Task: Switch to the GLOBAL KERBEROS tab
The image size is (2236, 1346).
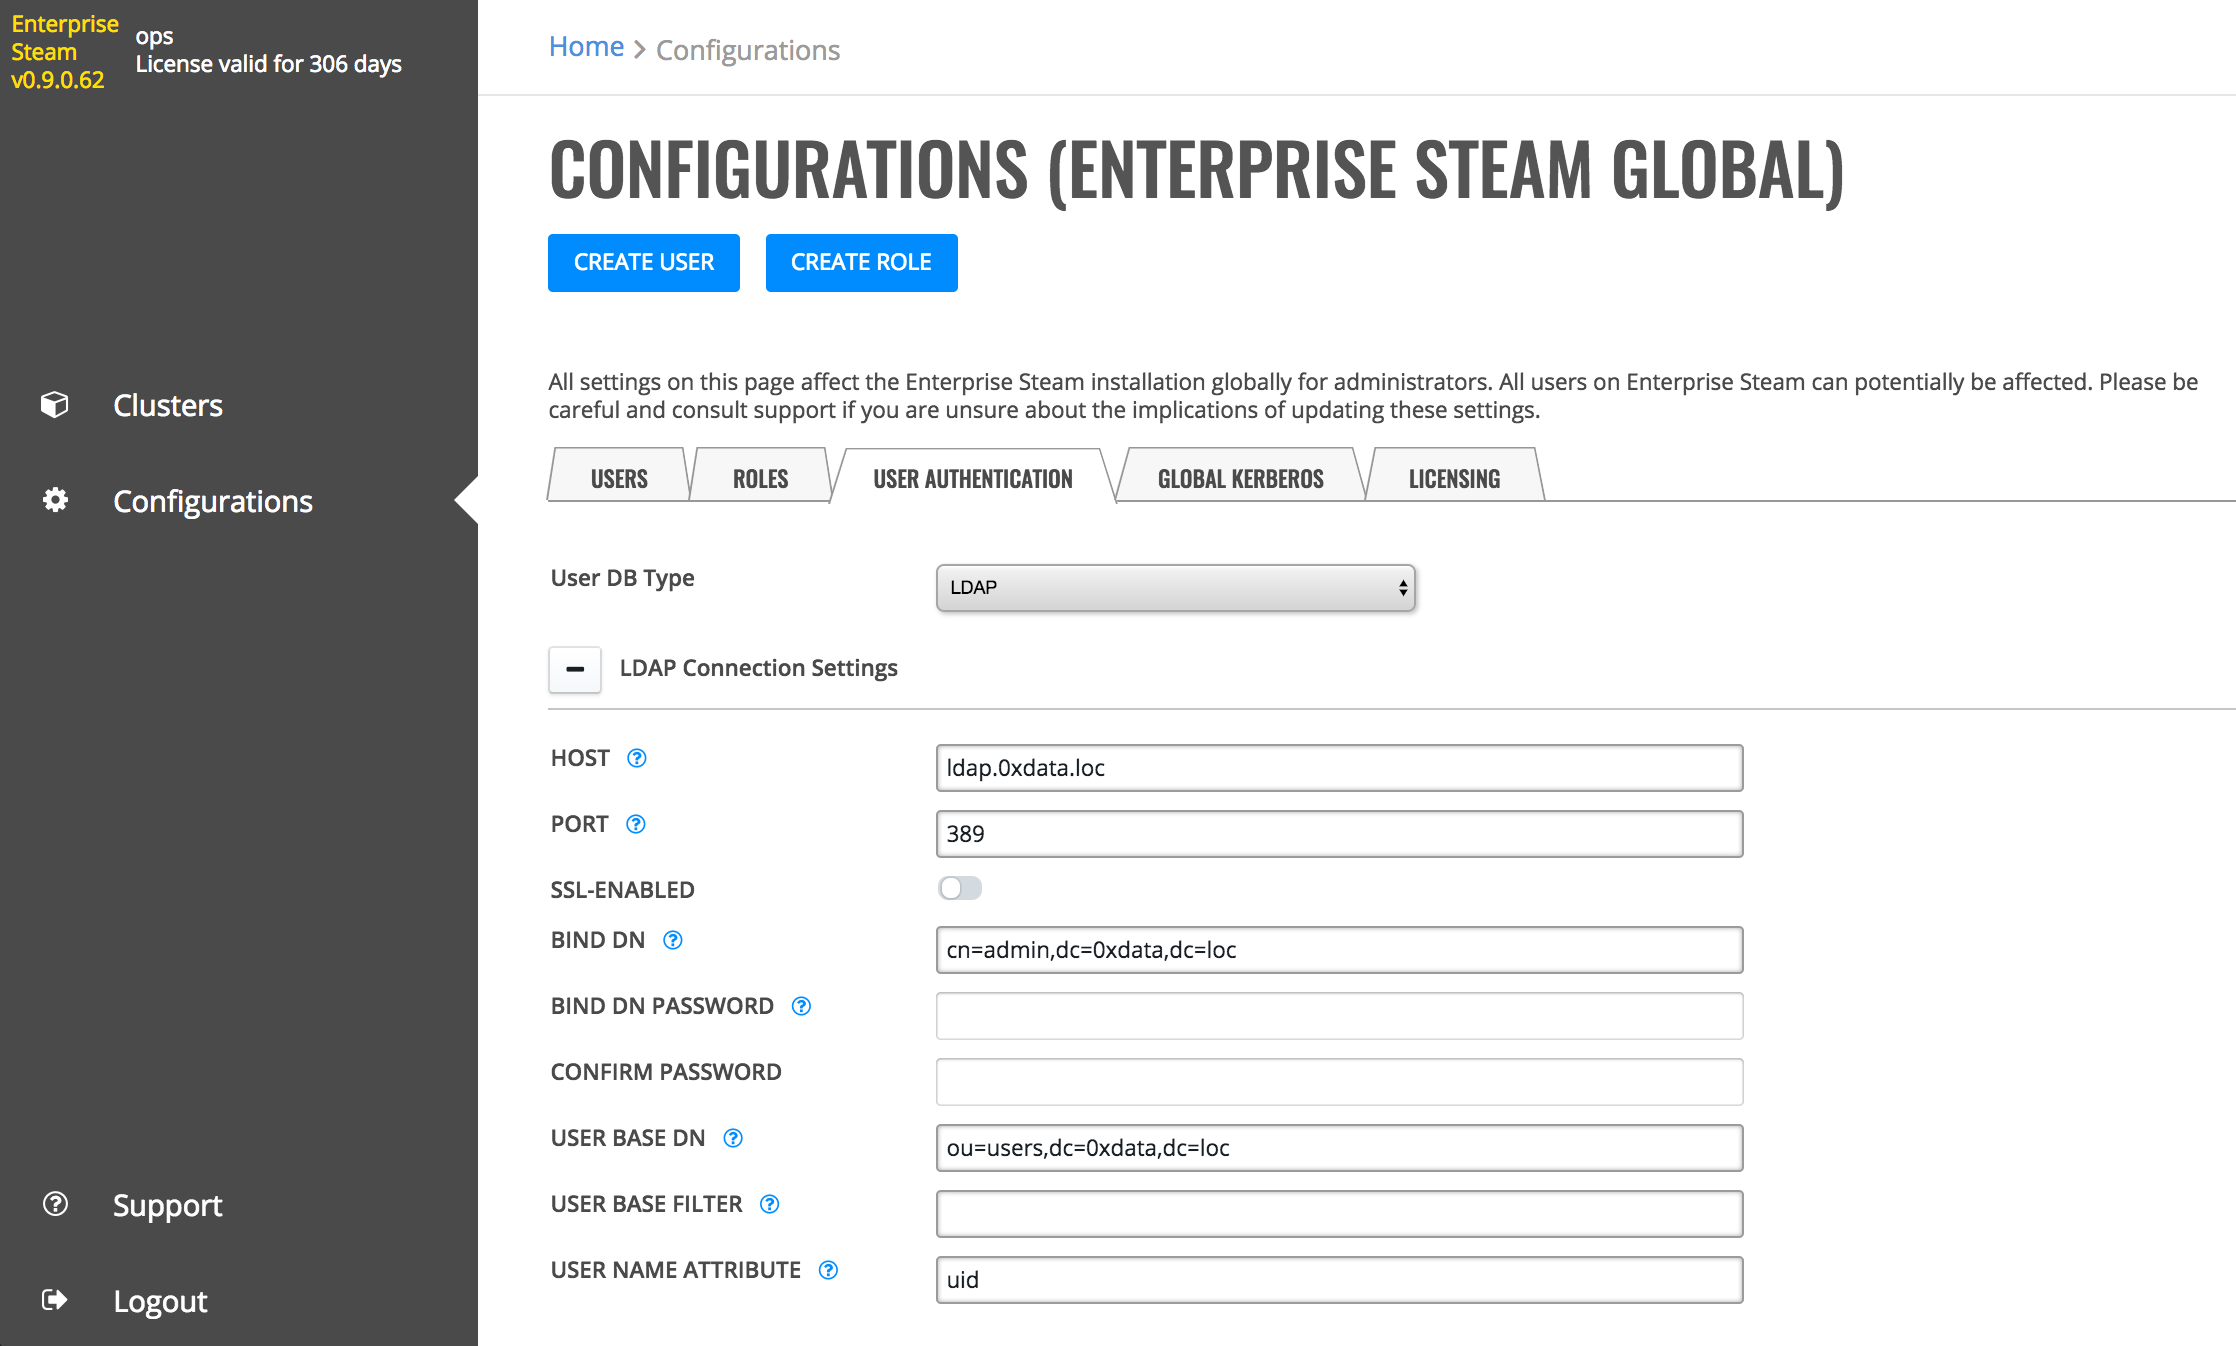Action: coord(1240,477)
